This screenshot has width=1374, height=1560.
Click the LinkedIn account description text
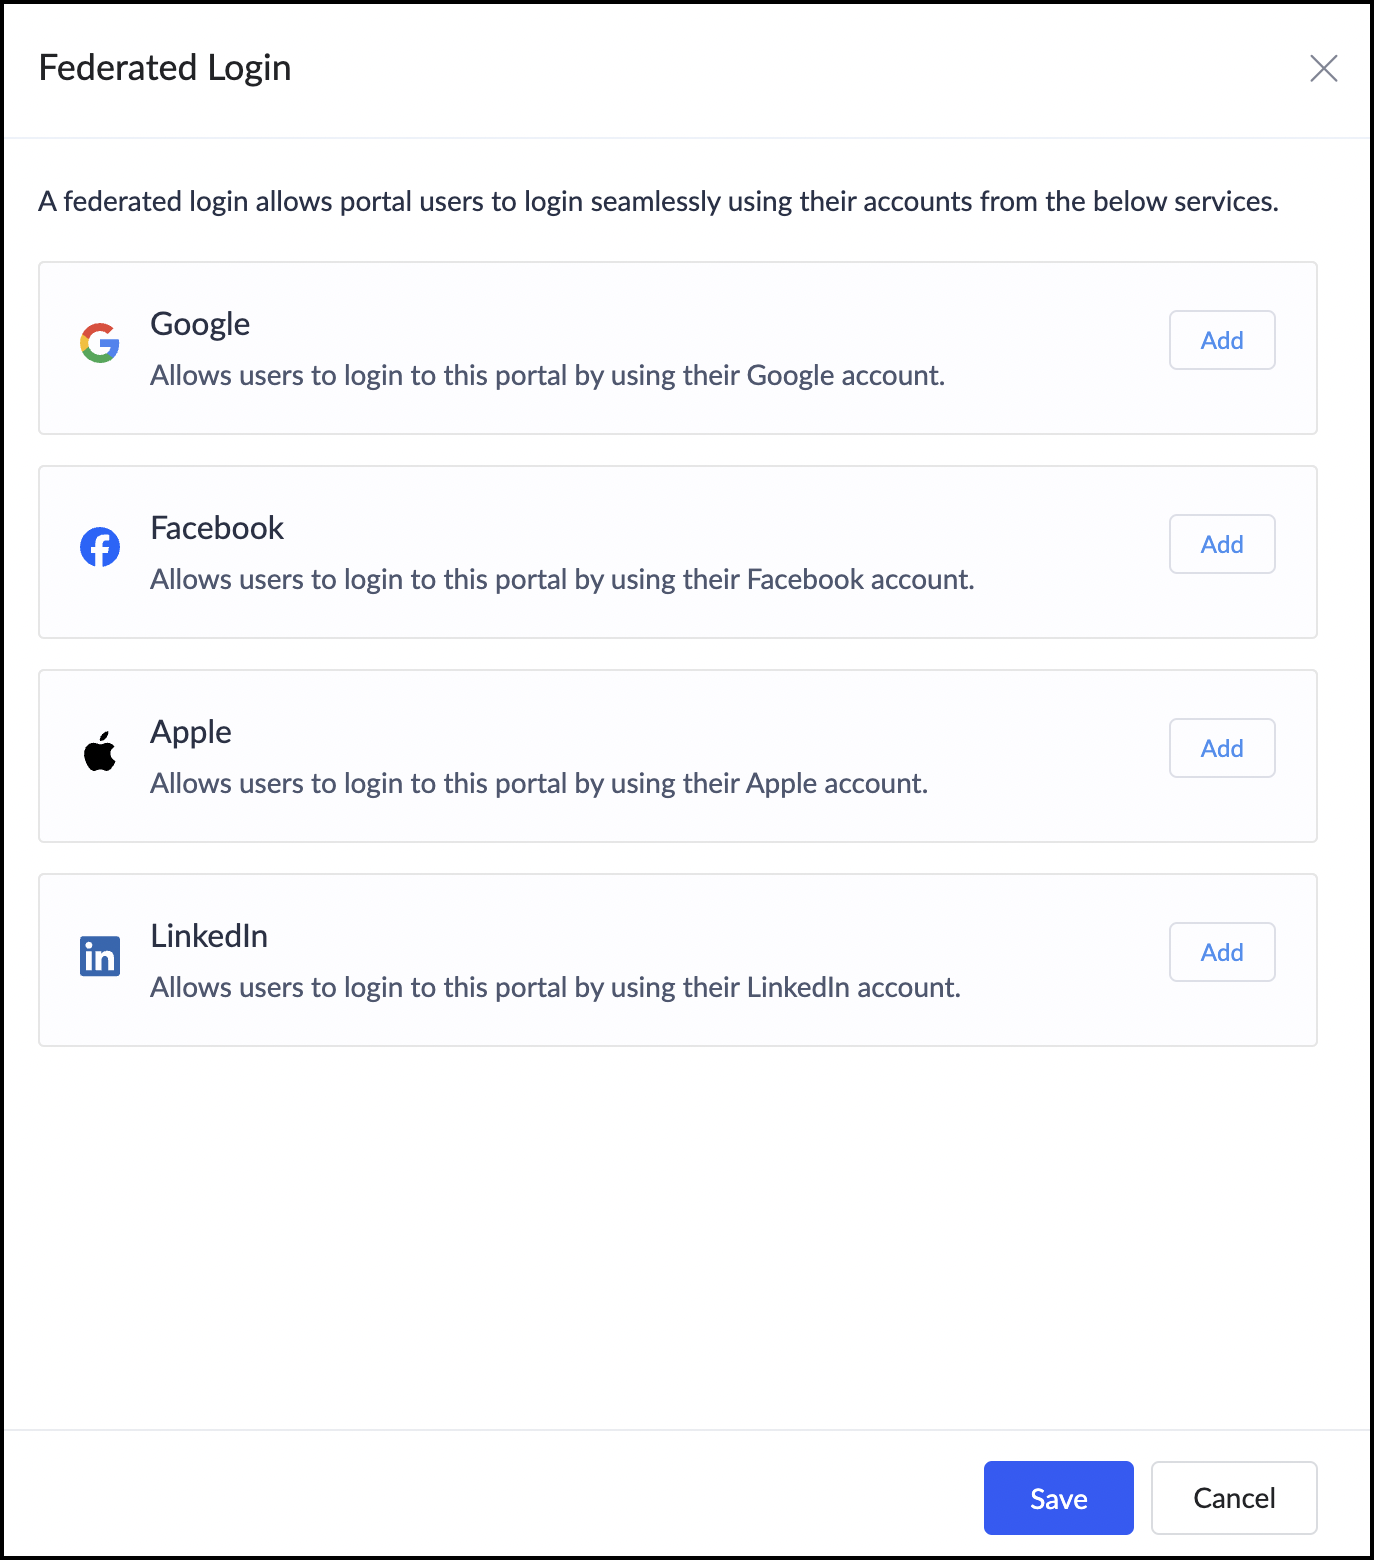(555, 988)
